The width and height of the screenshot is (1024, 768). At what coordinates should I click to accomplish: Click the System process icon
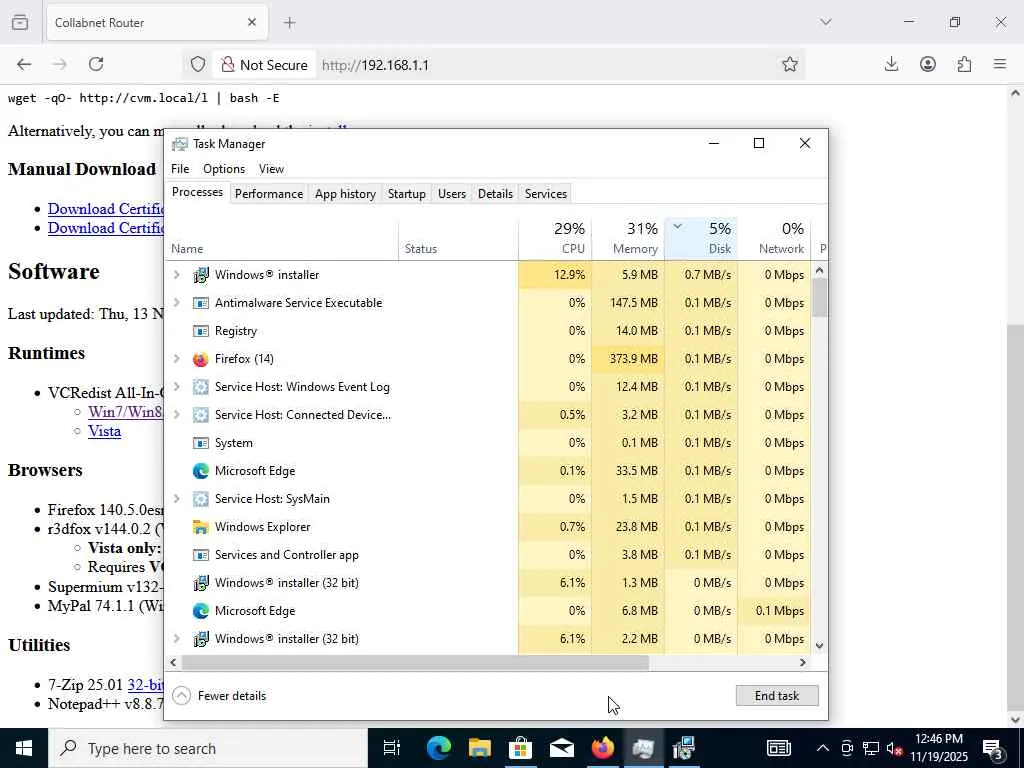click(201, 443)
